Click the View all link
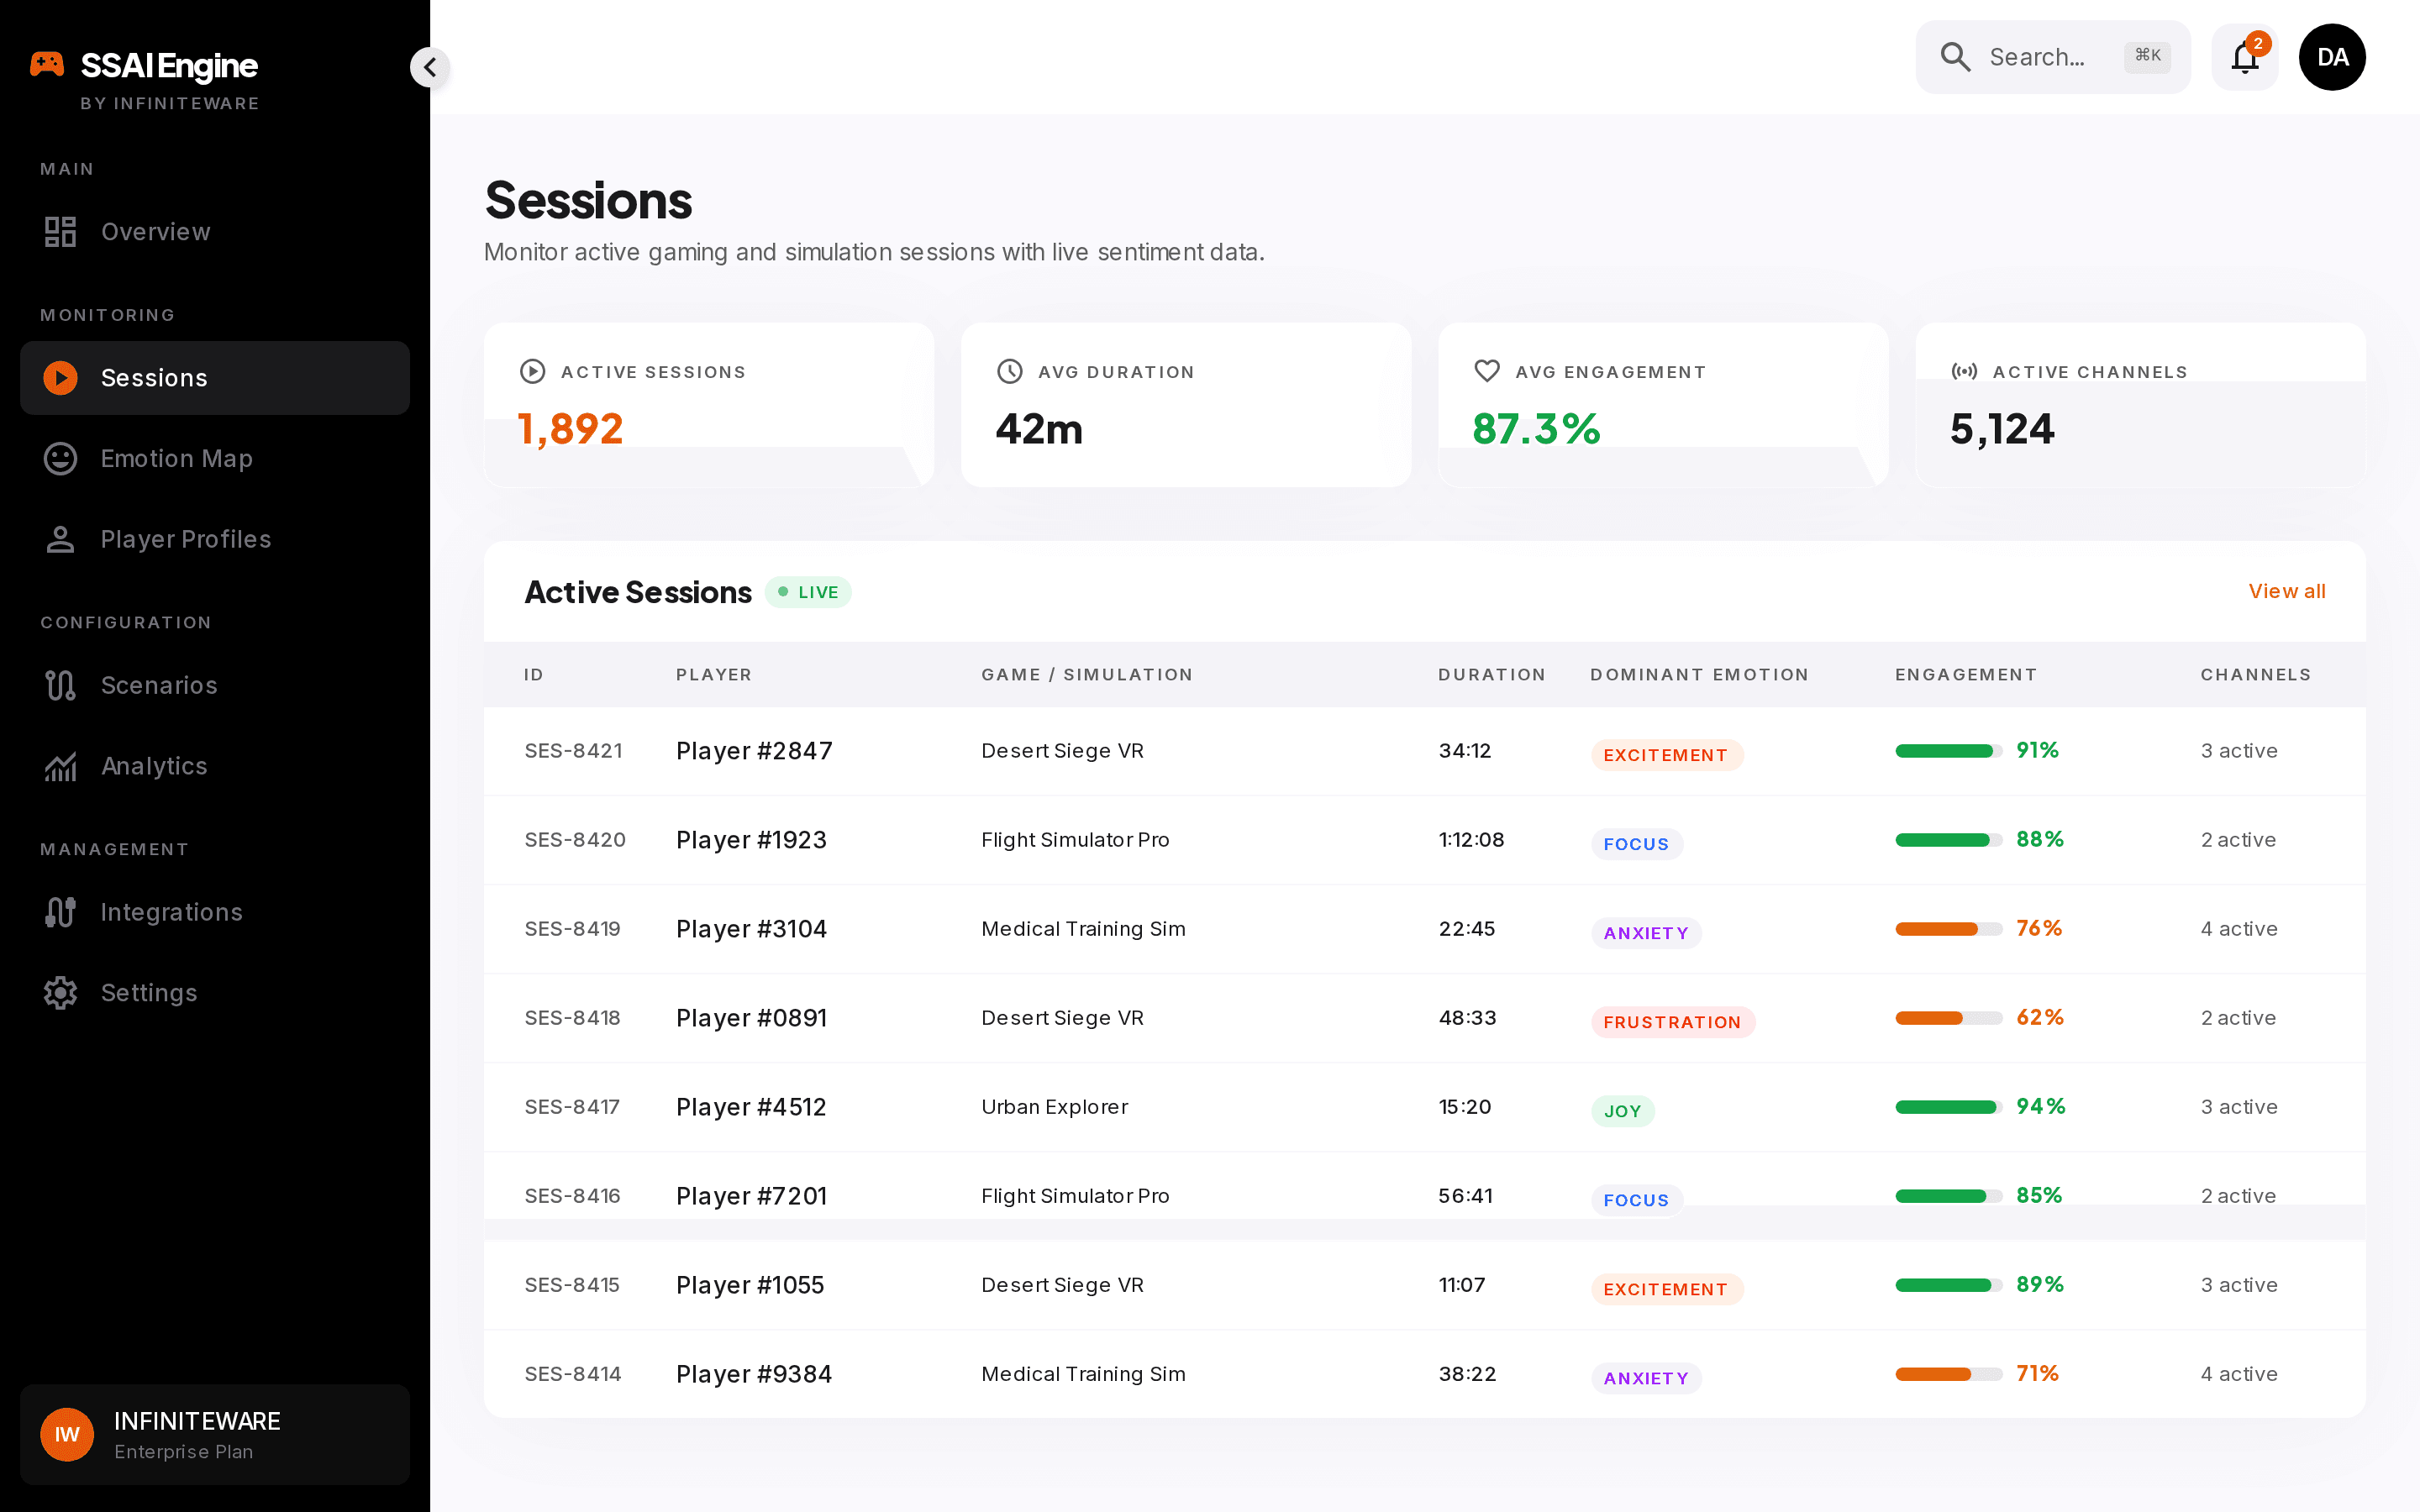Image resolution: width=2420 pixels, height=1512 pixels. pos(2287,591)
